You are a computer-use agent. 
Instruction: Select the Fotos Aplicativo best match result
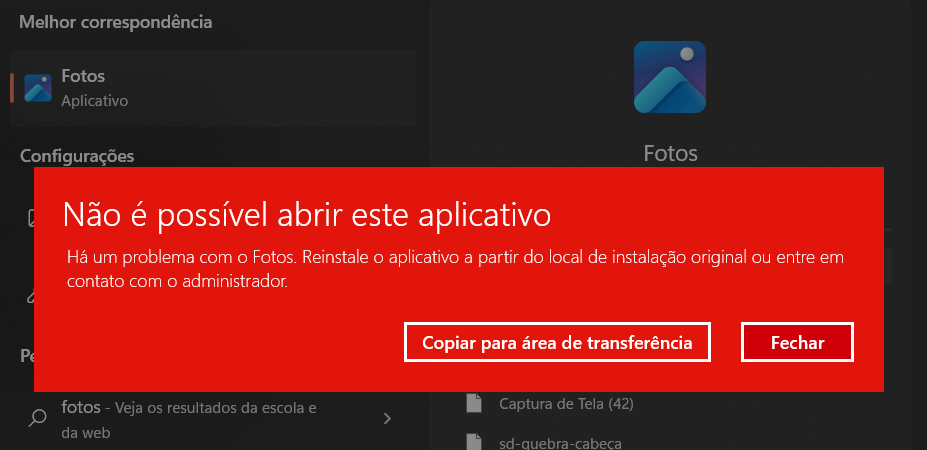point(213,88)
